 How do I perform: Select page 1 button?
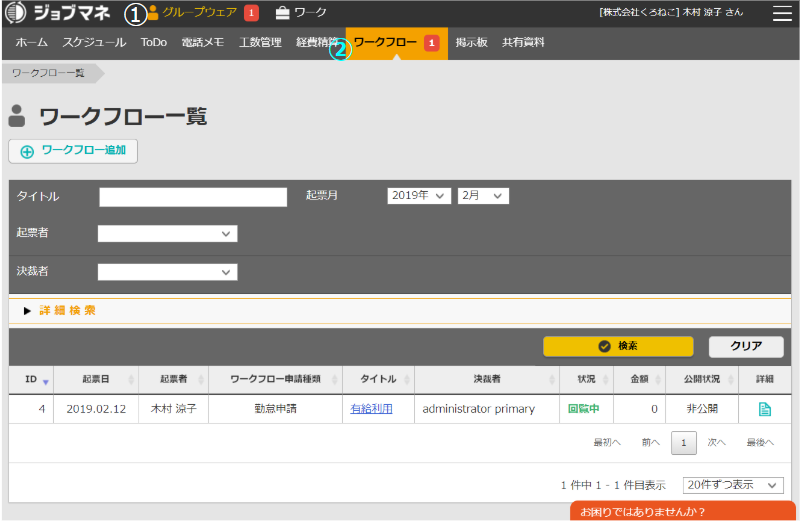(x=684, y=443)
